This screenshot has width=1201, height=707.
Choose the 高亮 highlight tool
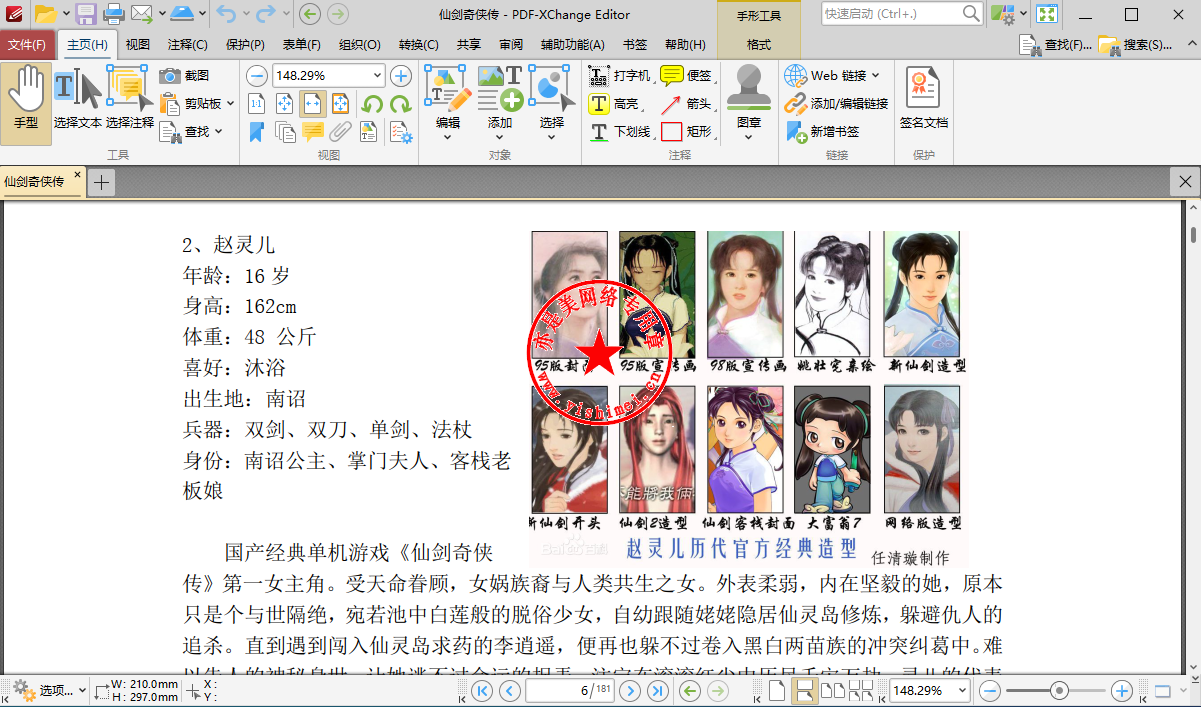click(614, 104)
